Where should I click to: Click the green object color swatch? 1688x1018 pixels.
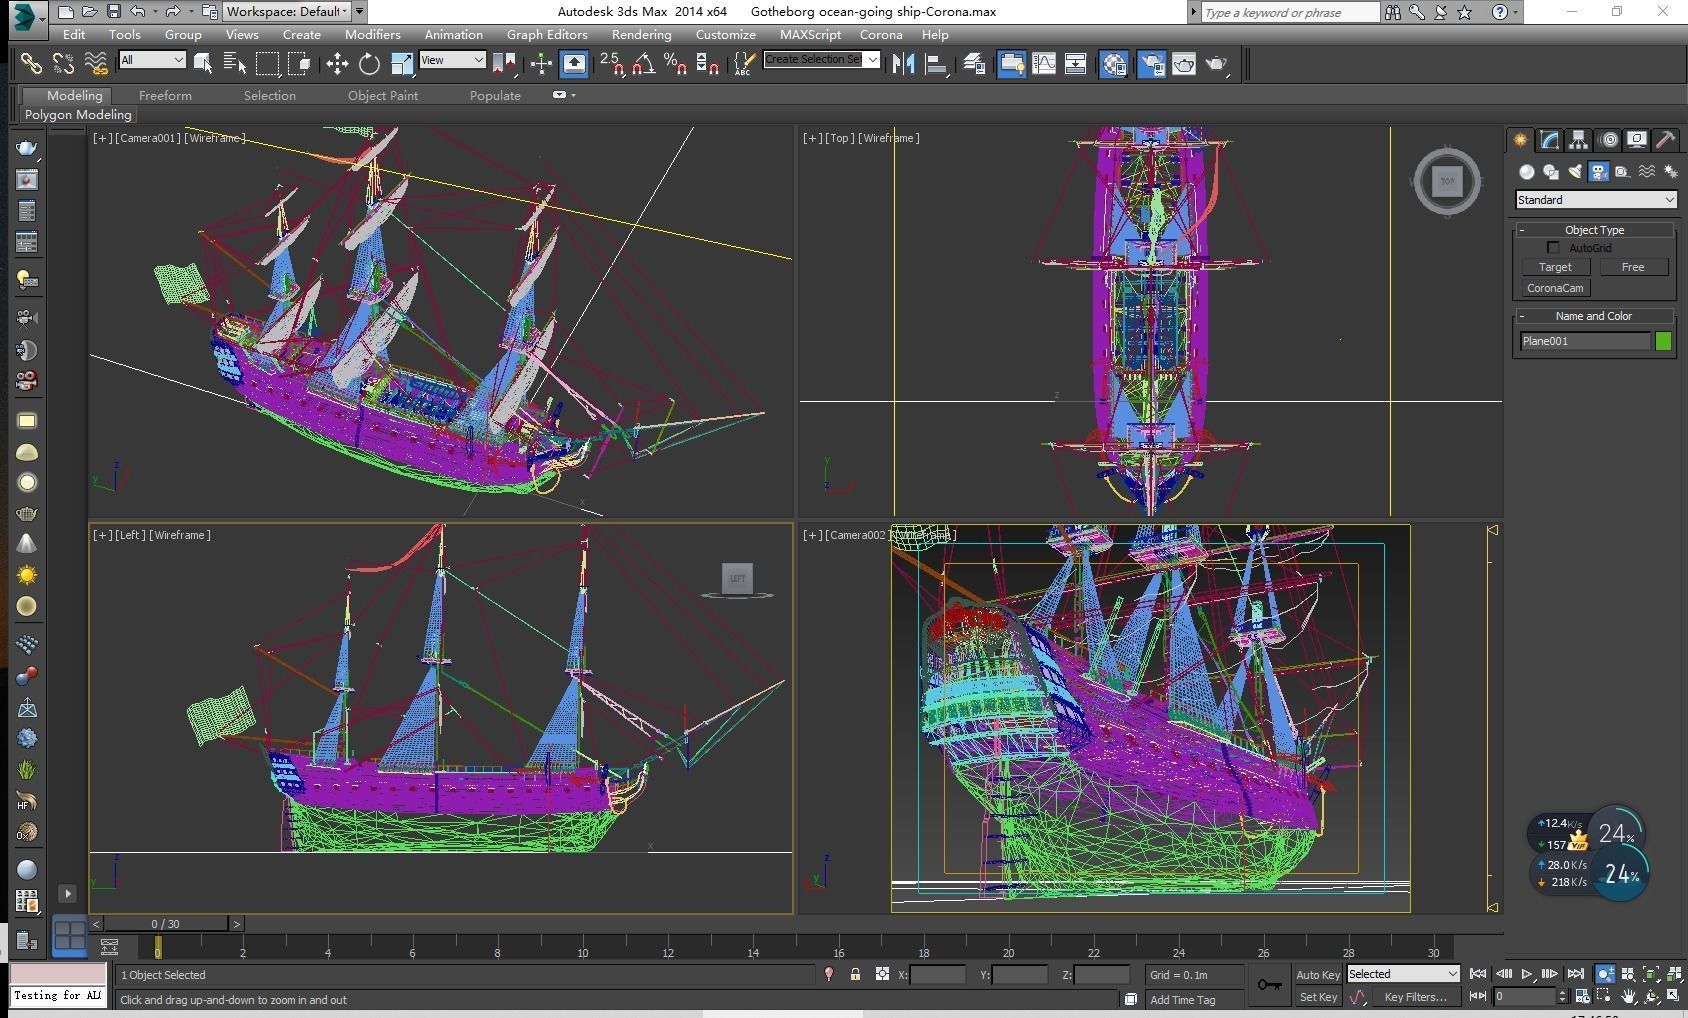tap(1663, 341)
